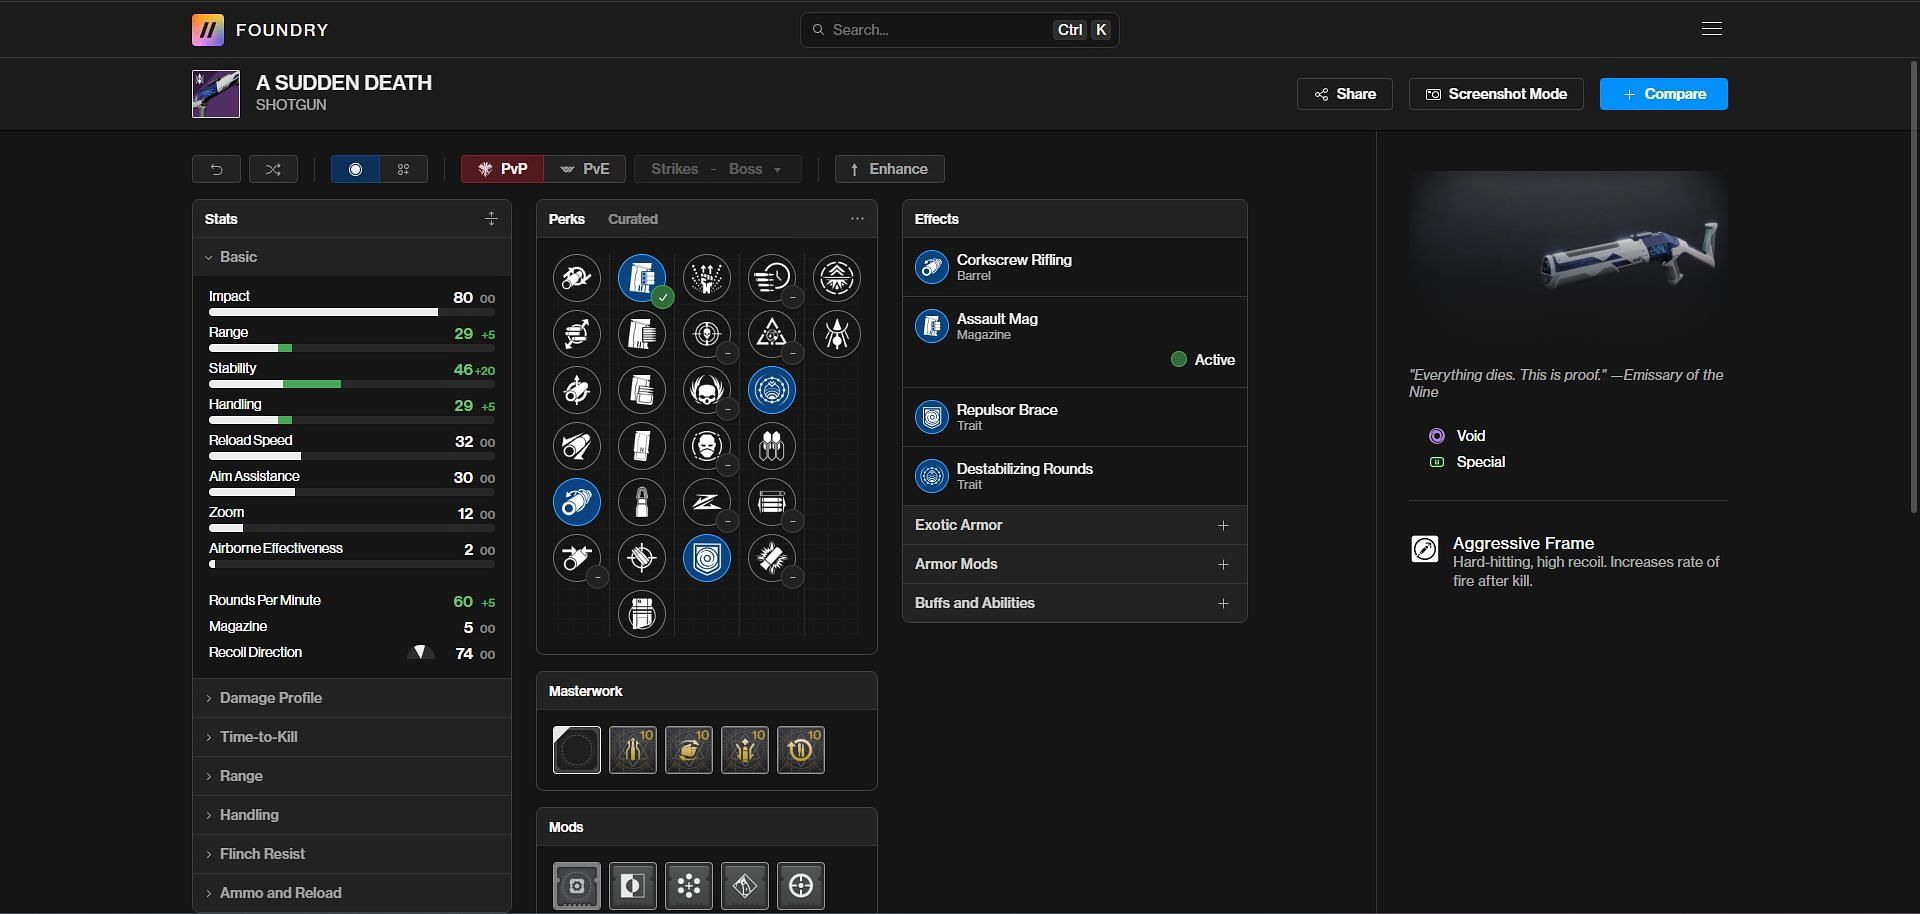
Task: Pick the empty masterwork slot
Action: pos(577,750)
